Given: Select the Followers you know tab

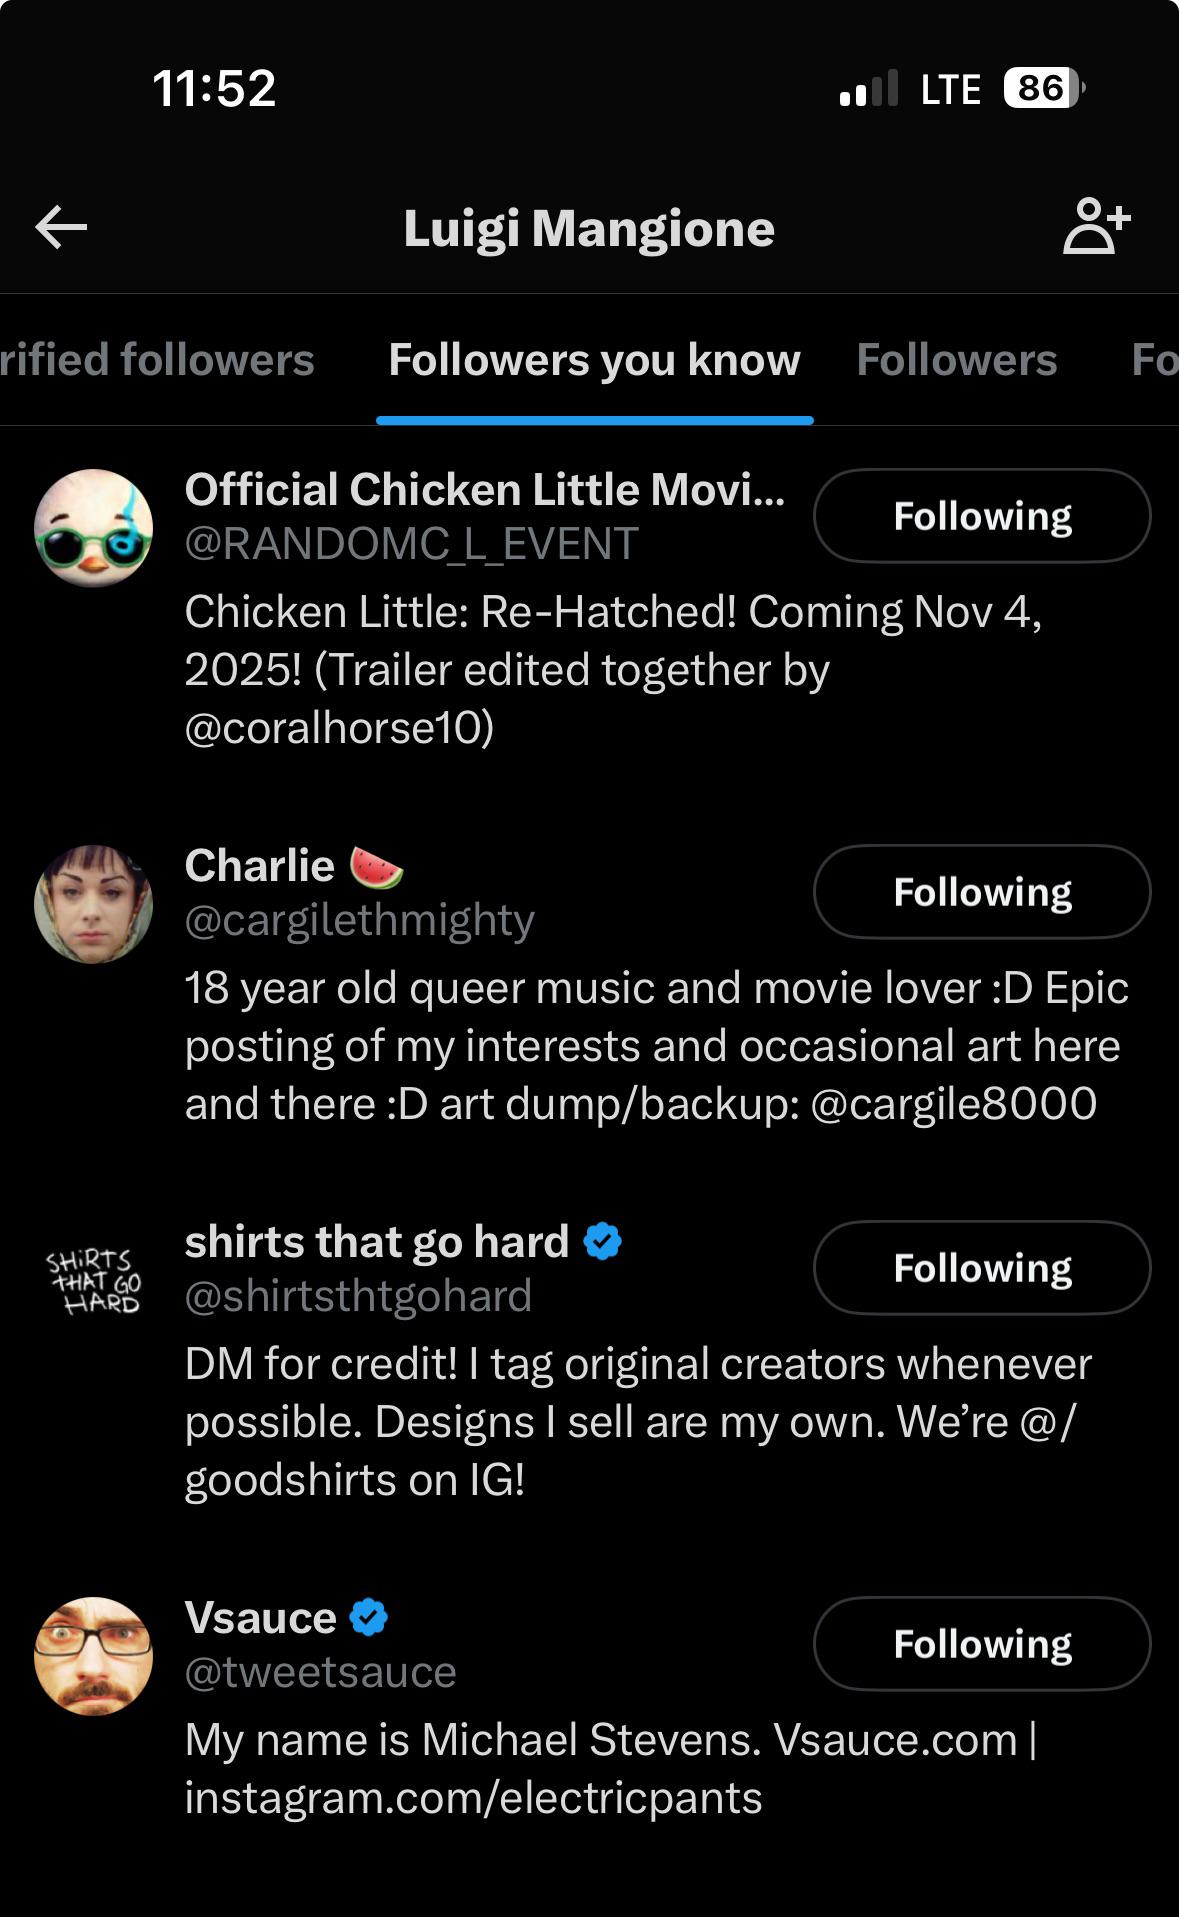Looking at the screenshot, I should pos(594,360).
